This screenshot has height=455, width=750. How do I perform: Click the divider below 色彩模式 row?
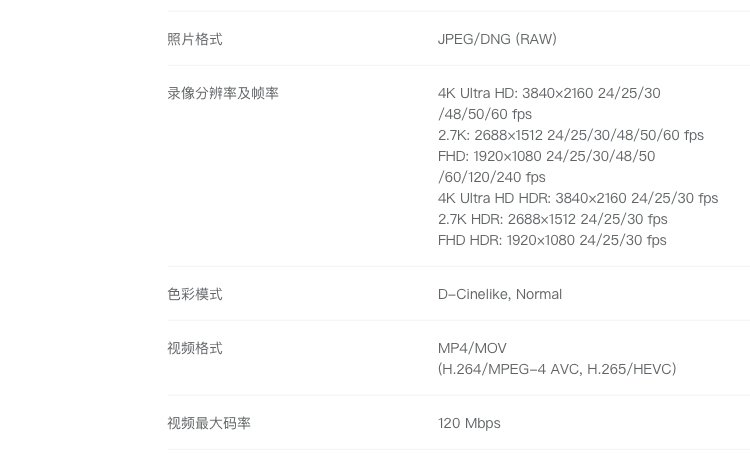459,321
